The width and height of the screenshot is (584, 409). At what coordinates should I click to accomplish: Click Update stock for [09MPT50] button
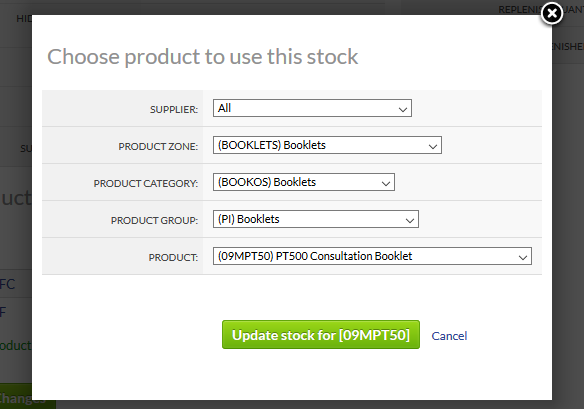tap(321, 335)
